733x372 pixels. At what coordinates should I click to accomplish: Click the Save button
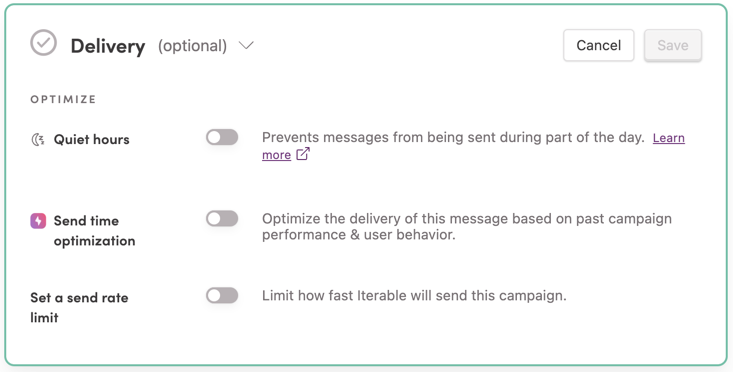(x=673, y=45)
